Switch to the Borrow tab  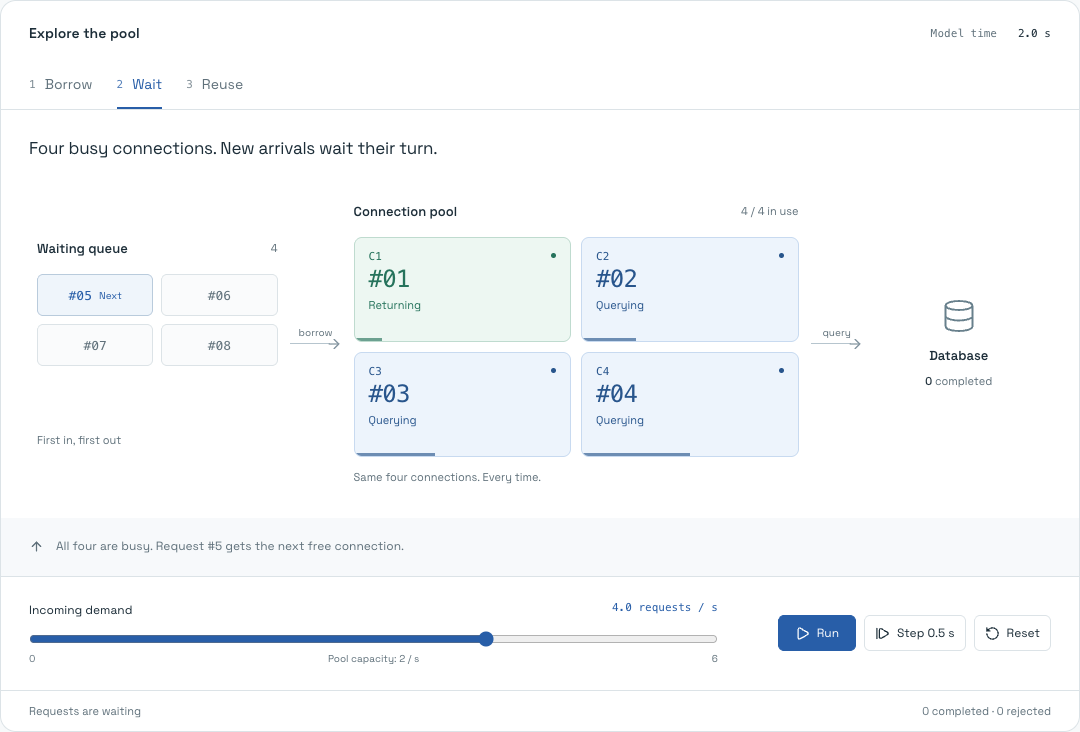61,84
